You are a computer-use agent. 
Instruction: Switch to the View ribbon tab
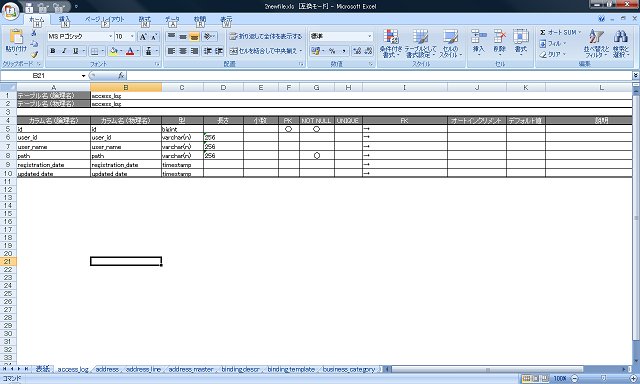(x=226, y=20)
